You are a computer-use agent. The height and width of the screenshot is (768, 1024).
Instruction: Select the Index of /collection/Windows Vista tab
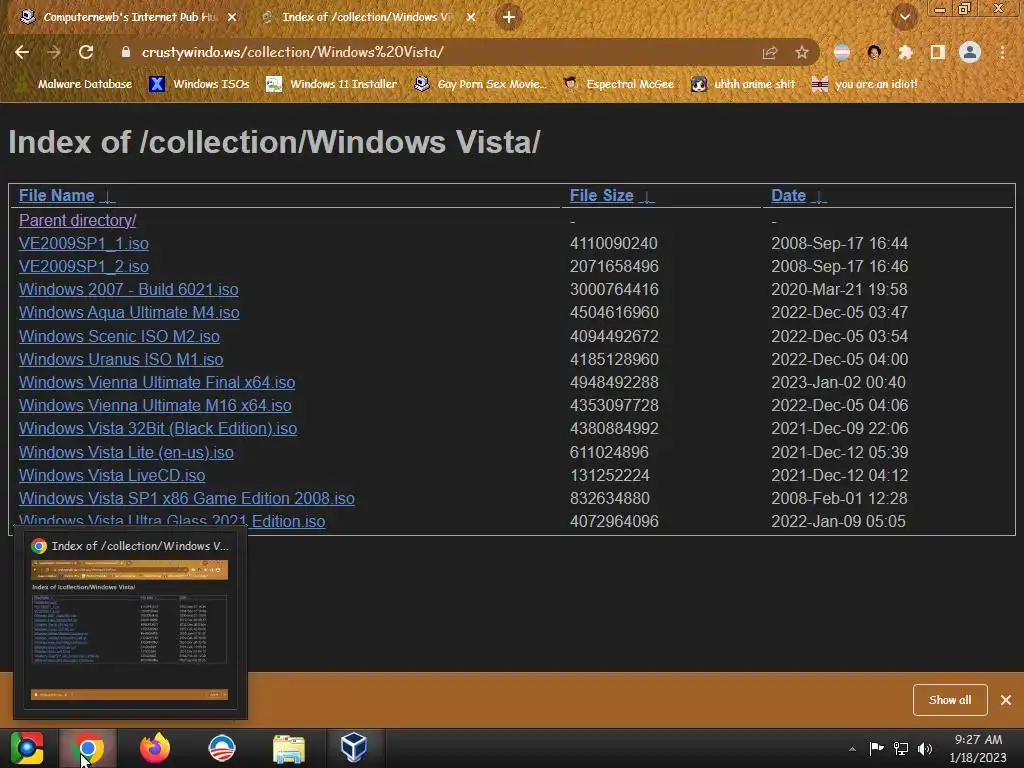(366, 17)
